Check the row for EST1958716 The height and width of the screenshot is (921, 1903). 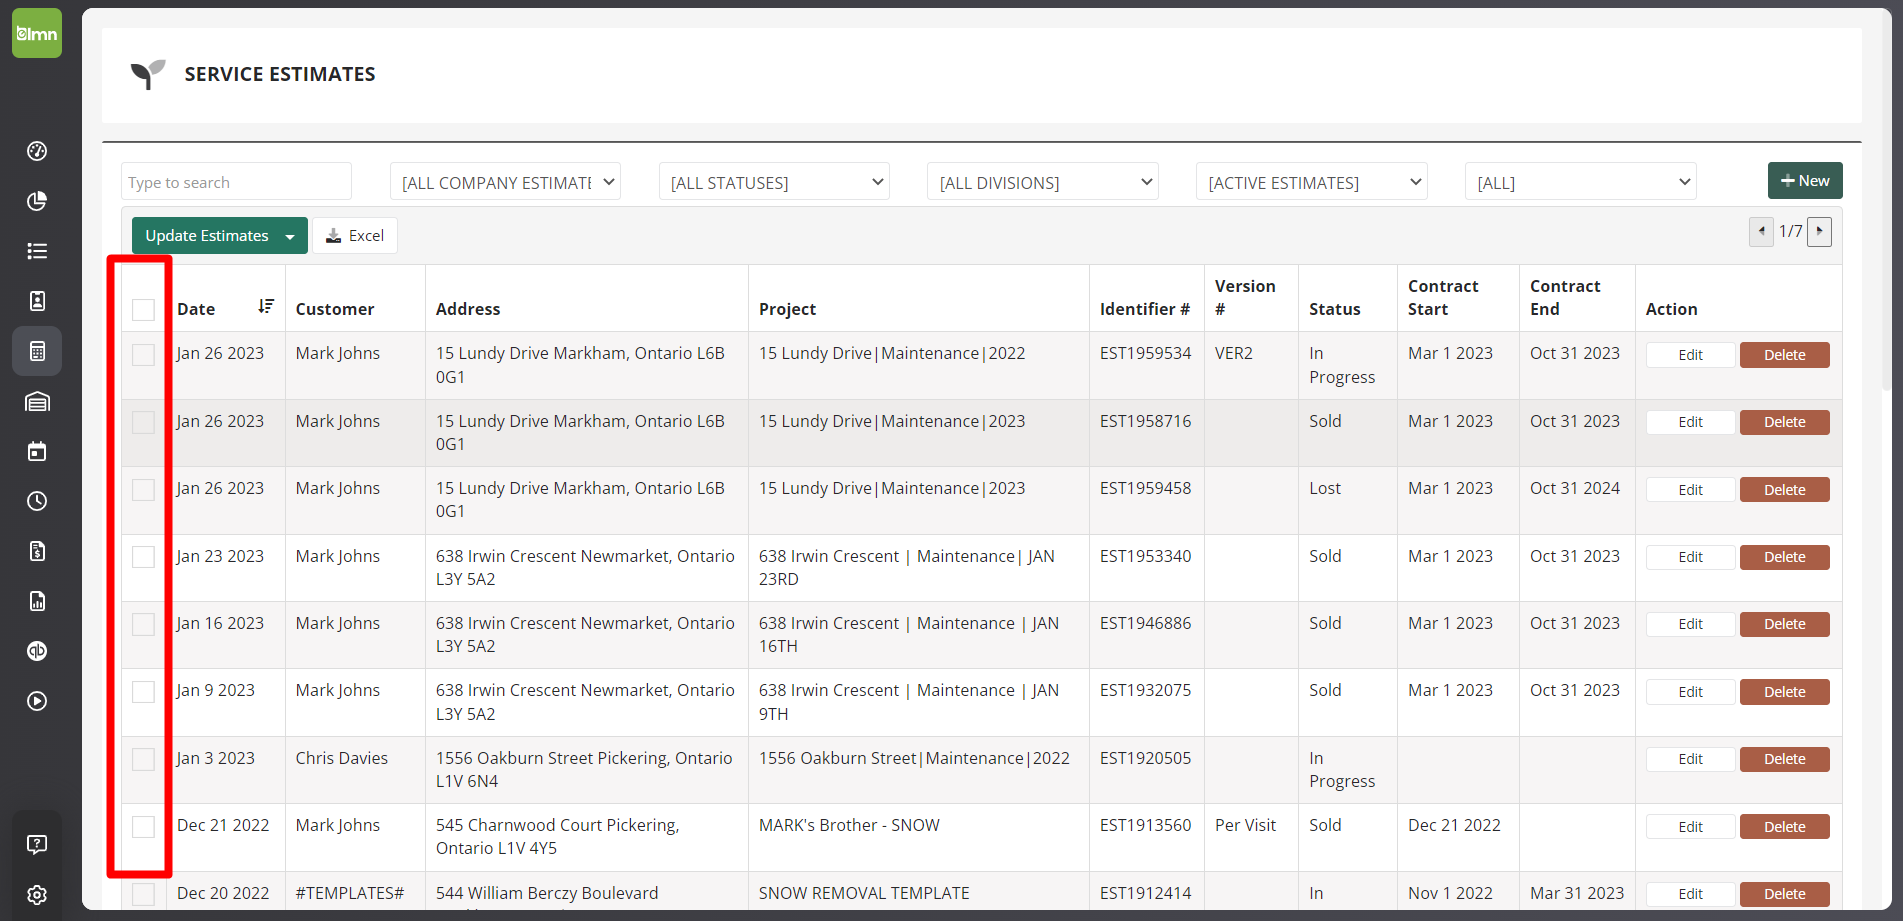(x=144, y=422)
